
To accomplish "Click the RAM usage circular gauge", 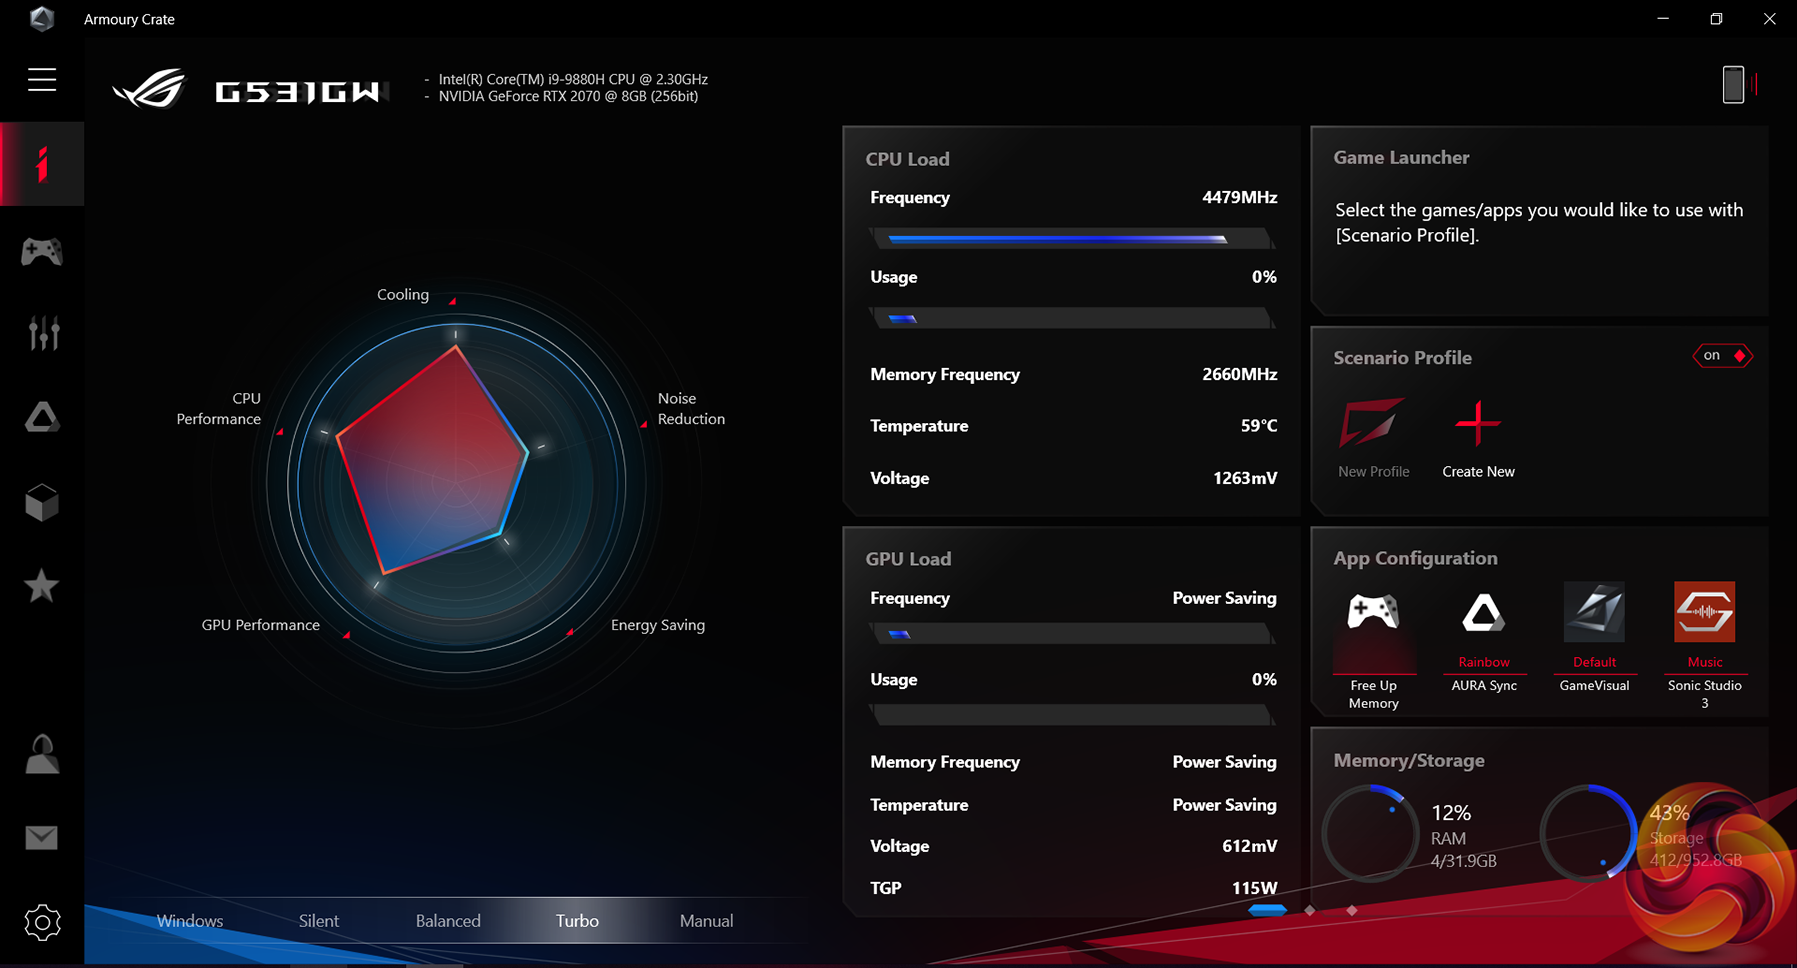I will (x=1370, y=834).
